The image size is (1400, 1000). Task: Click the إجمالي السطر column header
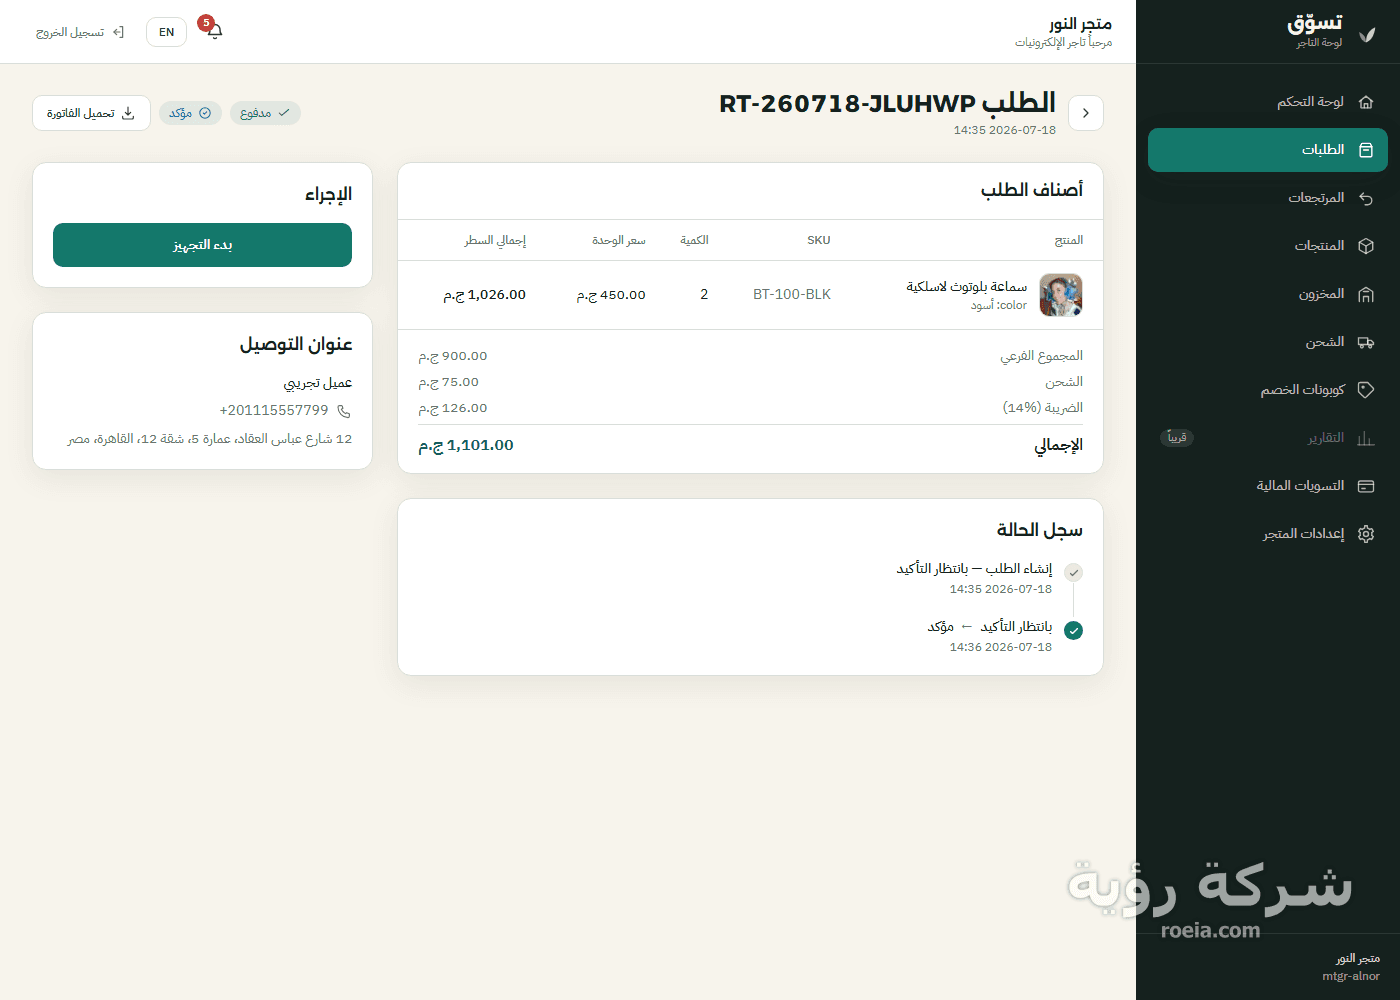(x=495, y=240)
